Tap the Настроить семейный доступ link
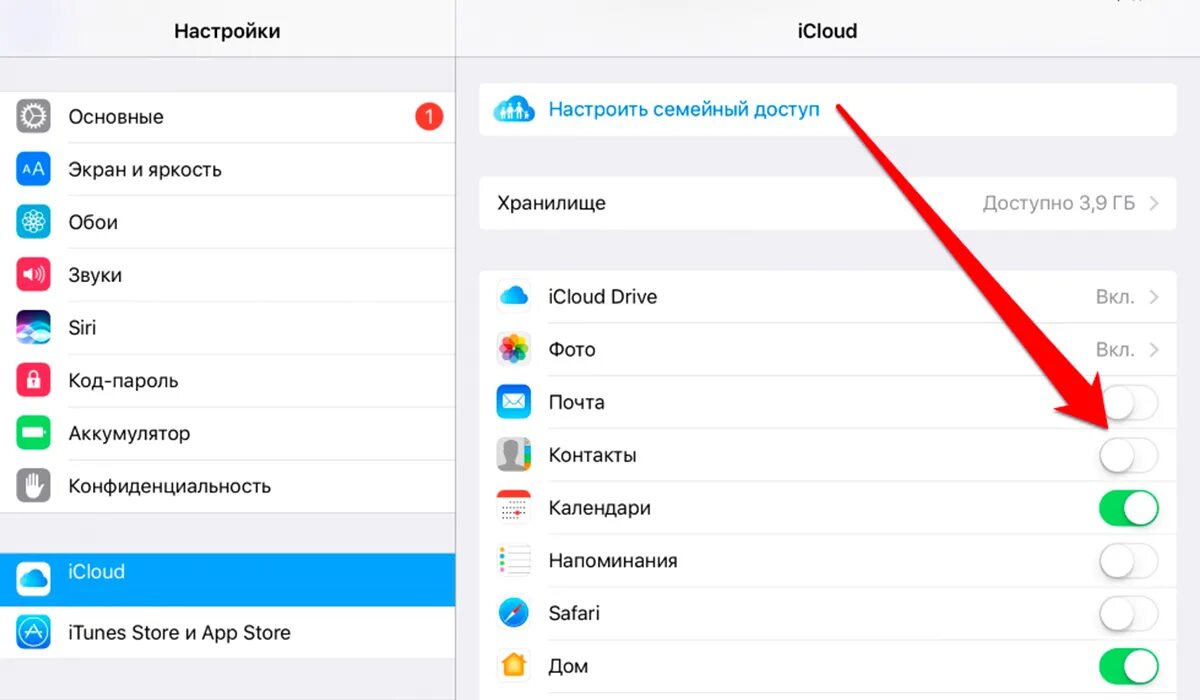 coord(684,110)
